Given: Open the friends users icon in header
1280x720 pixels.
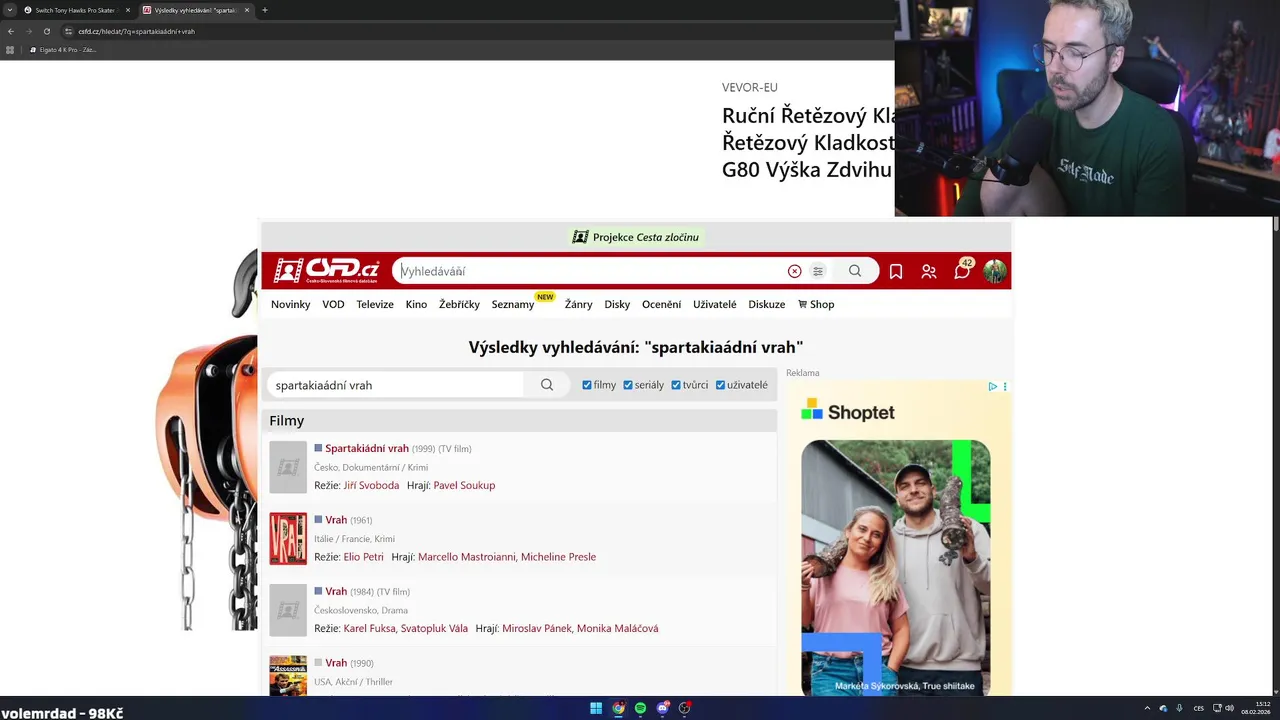Looking at the screenshot, I should (929, 271).
